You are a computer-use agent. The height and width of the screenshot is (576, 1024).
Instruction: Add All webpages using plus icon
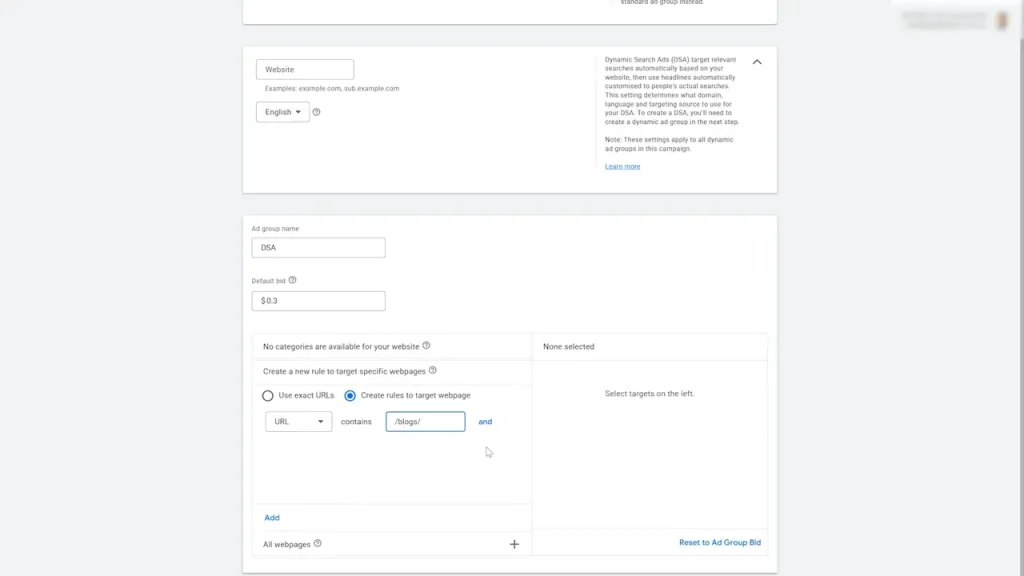pyautogui.click(x=514, y=544)
